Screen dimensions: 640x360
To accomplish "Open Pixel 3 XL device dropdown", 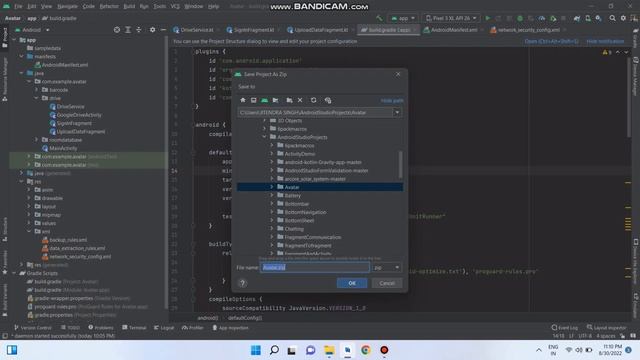I will (451, 18).
